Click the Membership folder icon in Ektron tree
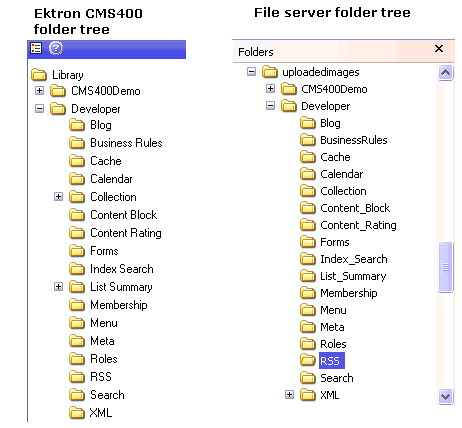The width and height of the screenshot is (462, 428). pyautogui.click(x=77, y=305)
